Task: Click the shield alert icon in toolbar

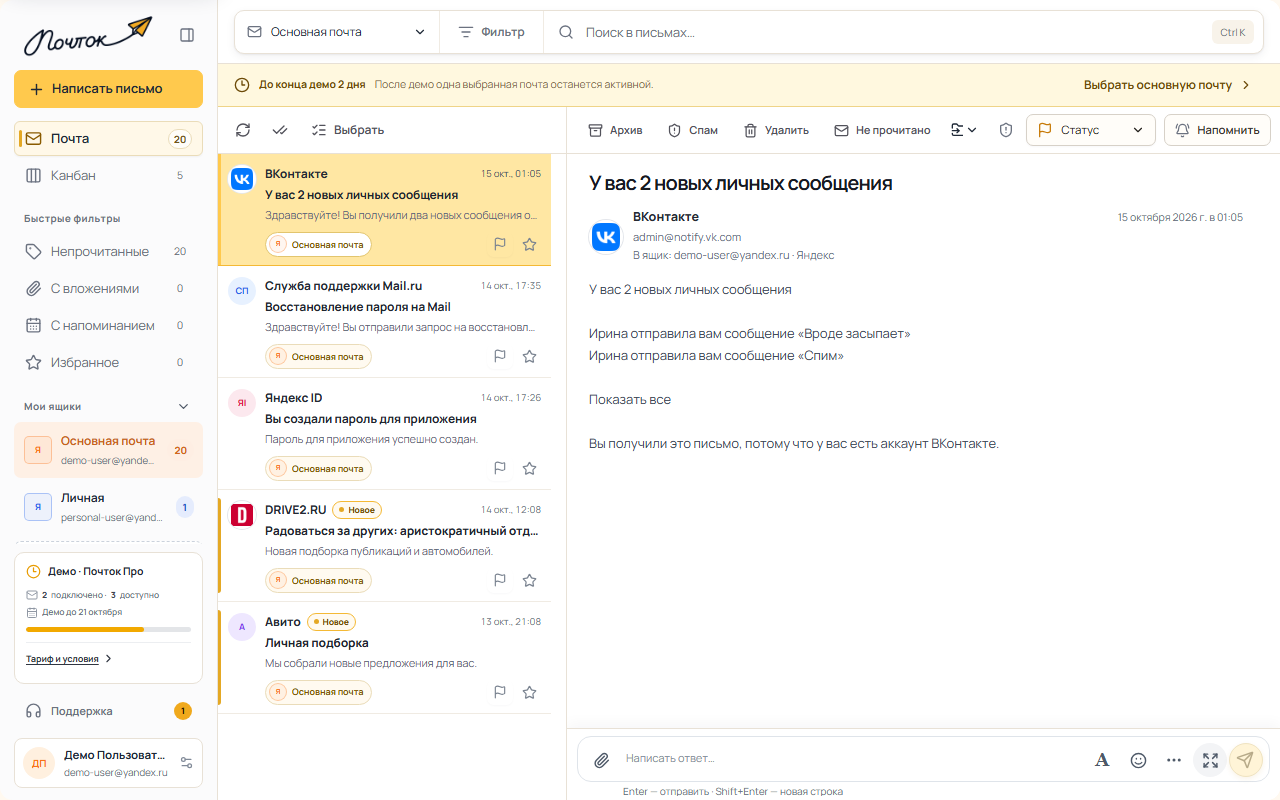Action: point(1006,130)
